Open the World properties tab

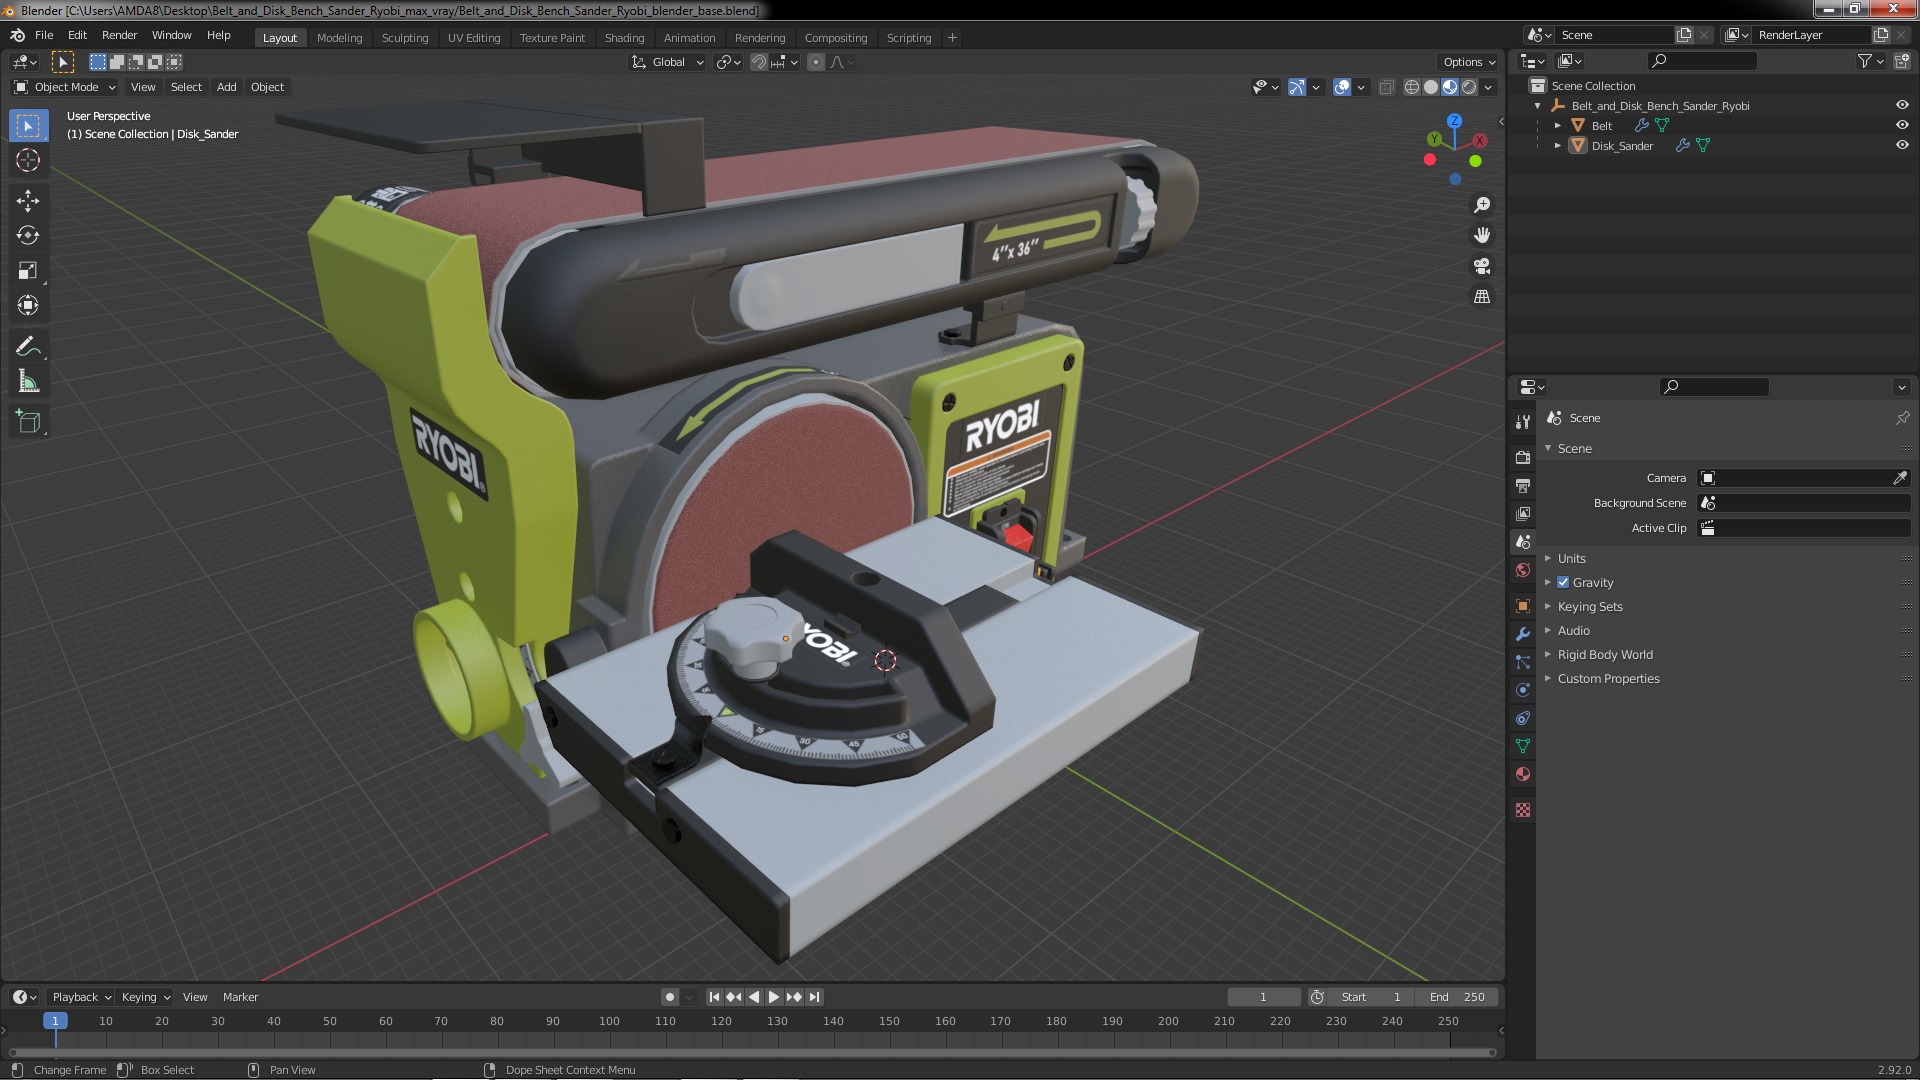coord(1522,570)
